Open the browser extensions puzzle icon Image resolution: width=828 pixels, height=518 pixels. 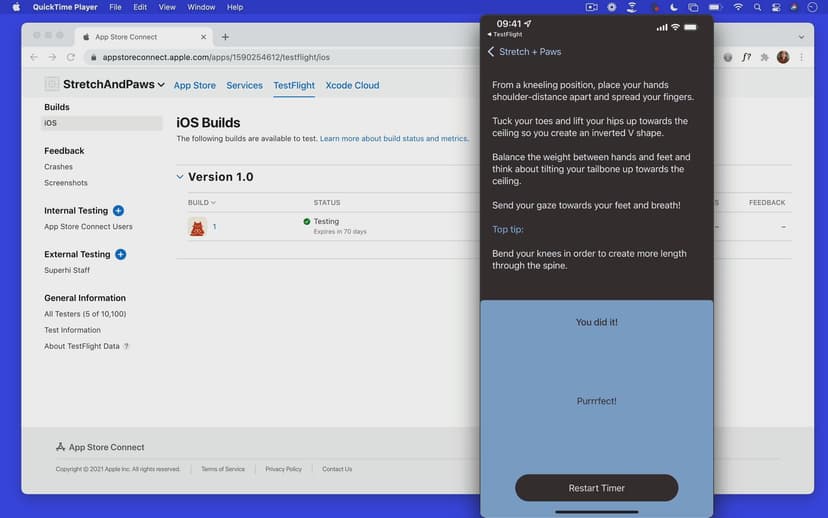point(764,57)
